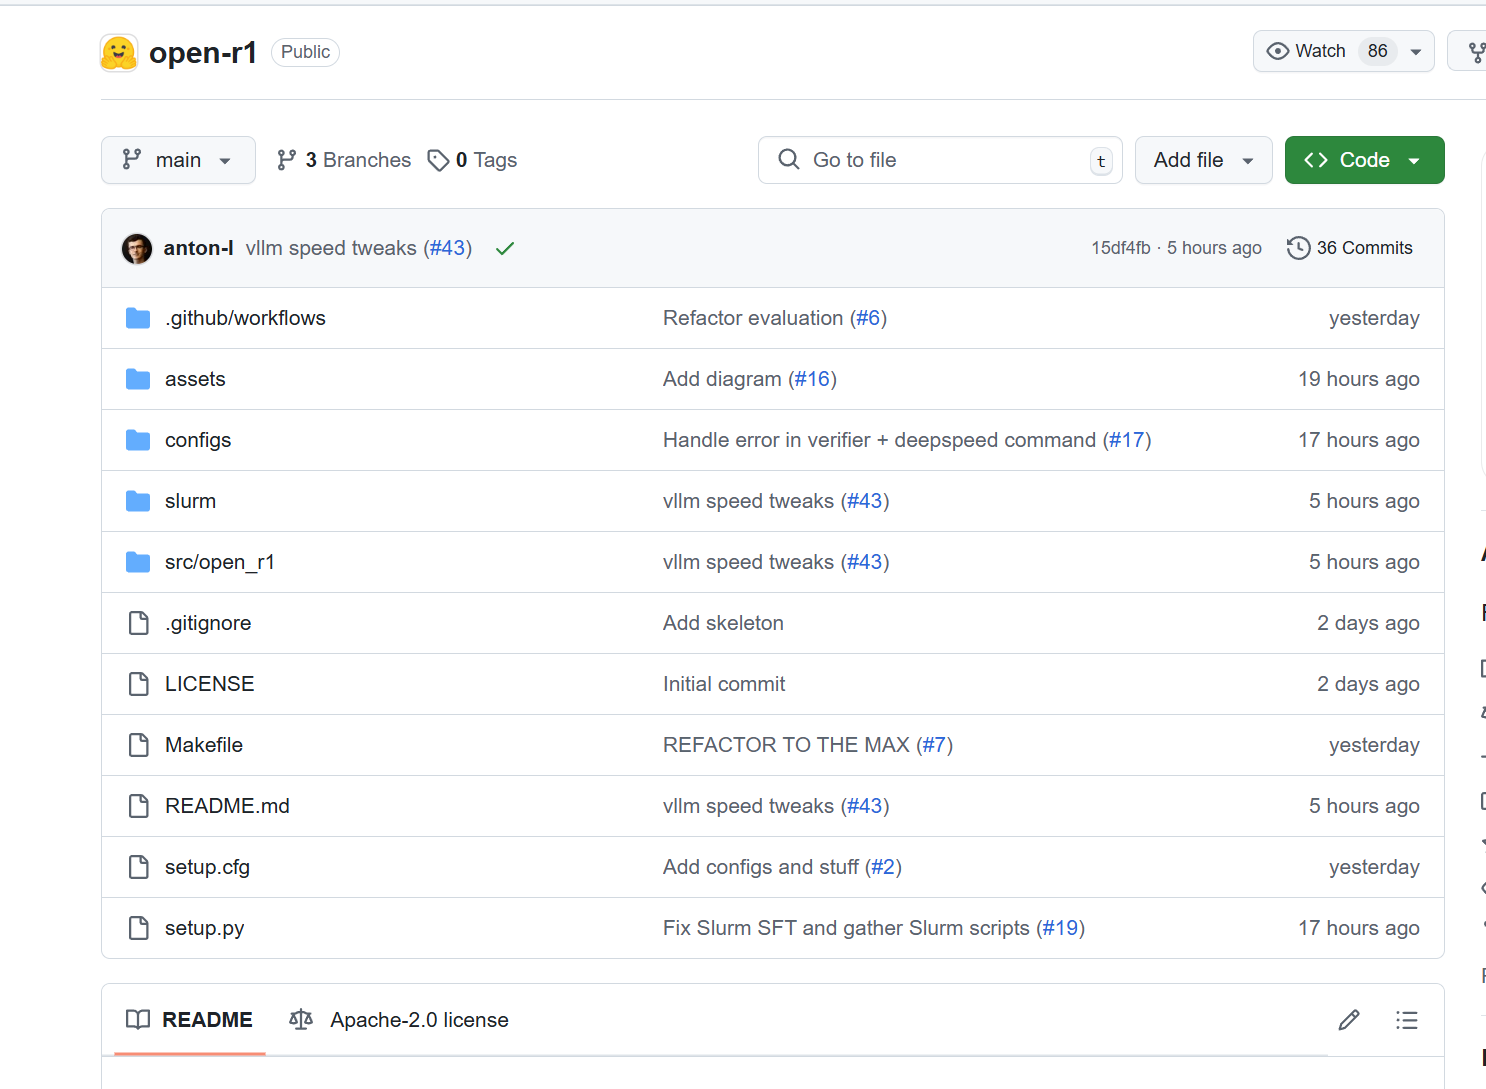Click the configs folder icon
The width and height of the screenshot is (1486, 1089).
click(138, 440)
